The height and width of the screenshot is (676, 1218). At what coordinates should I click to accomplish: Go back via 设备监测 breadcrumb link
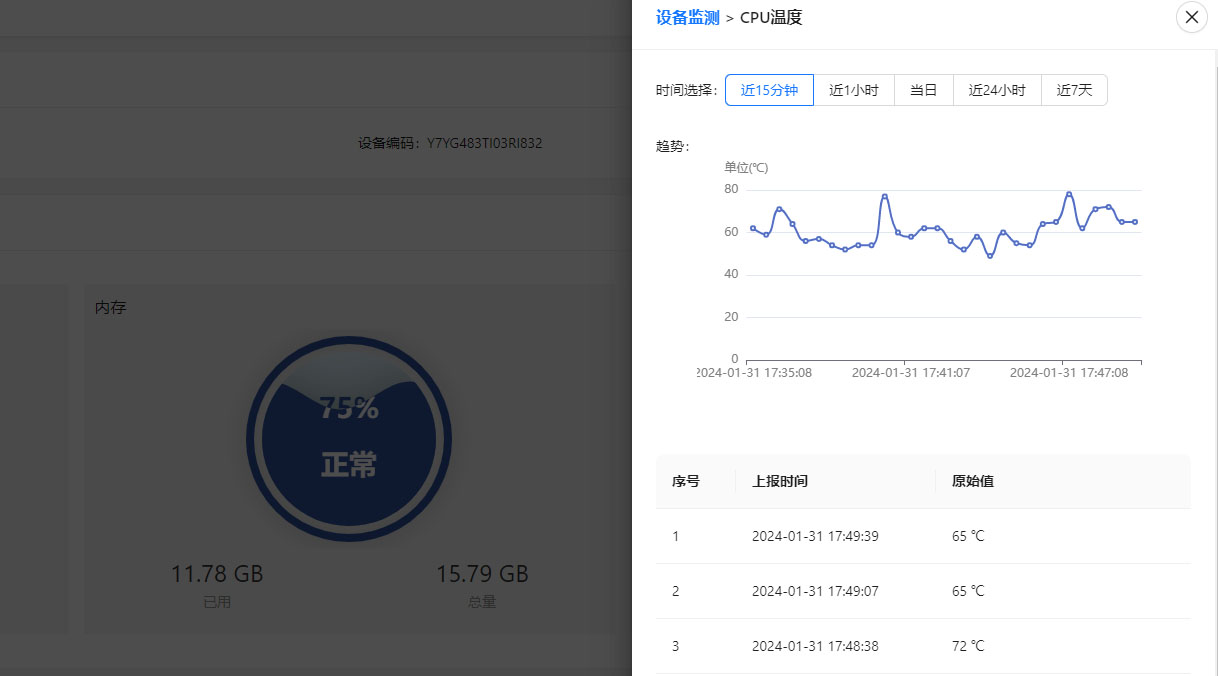687,17
